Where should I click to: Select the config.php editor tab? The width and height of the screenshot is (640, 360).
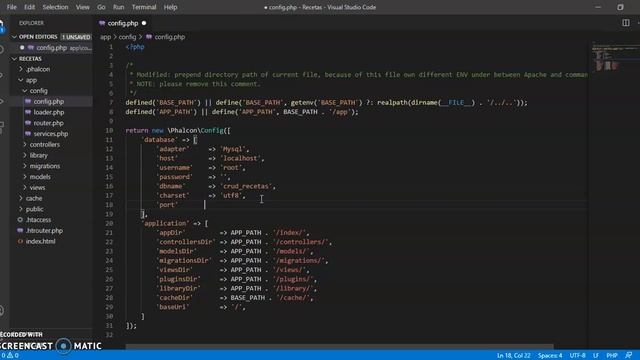(122, 23)
